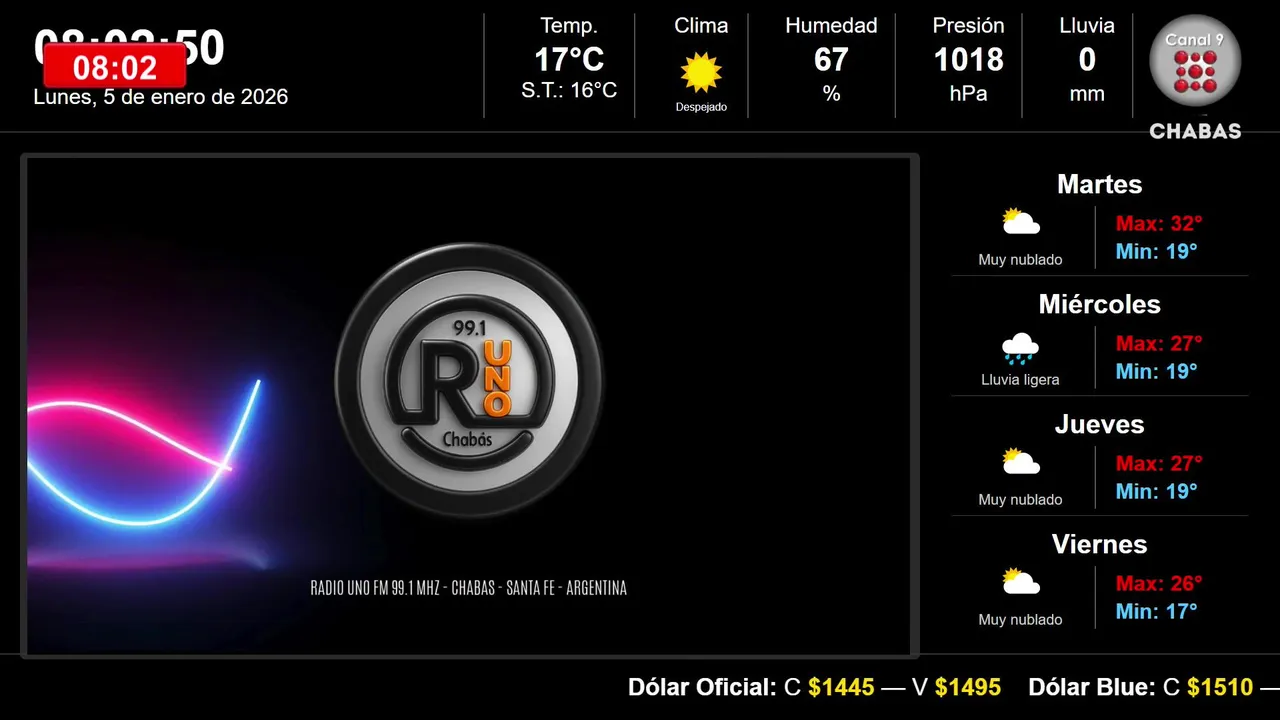Click the Temp. label
This screenshot has height=720, width=1280.
coord(569,26)
